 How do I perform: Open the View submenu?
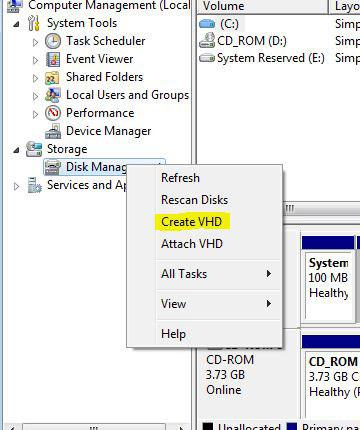tap(204, 304)
